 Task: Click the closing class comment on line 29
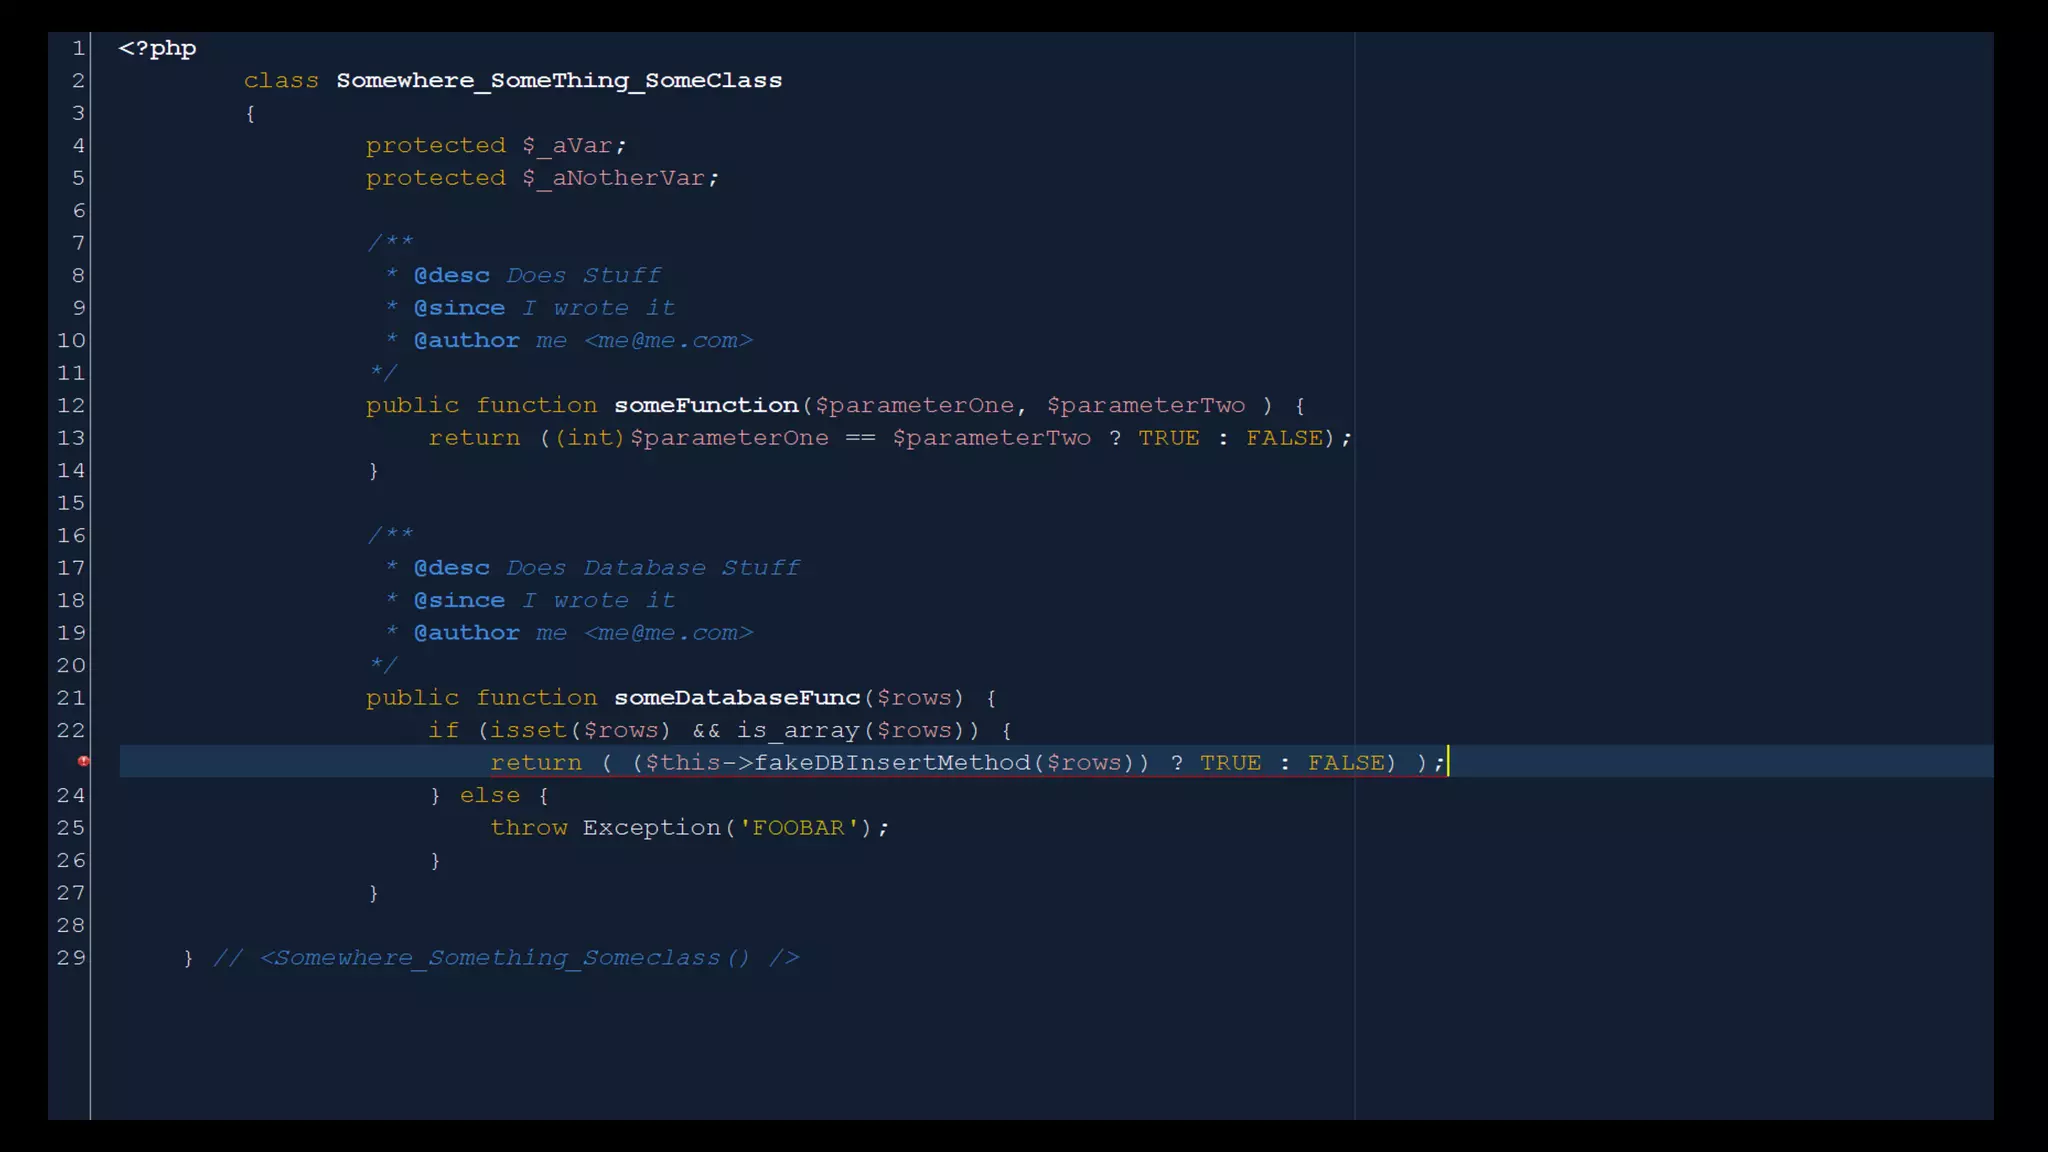pos(506,958)
